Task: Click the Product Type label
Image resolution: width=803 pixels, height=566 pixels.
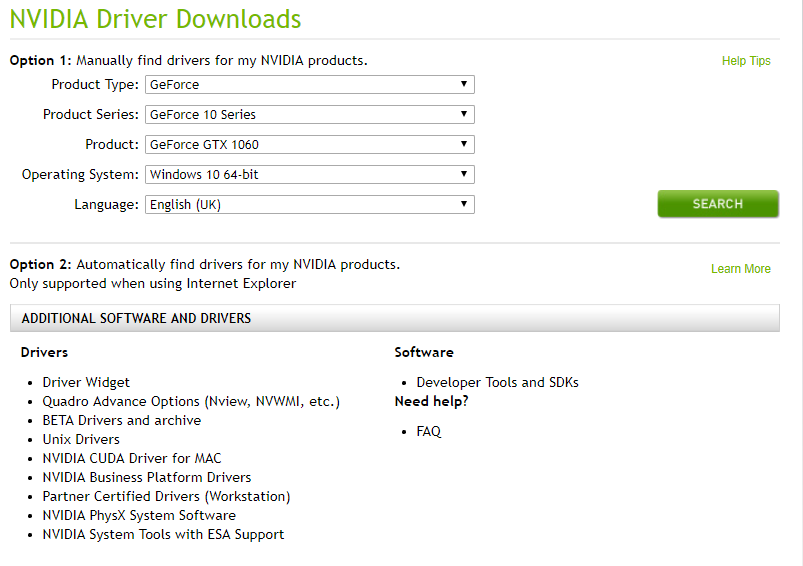Action: pos(95,85)
